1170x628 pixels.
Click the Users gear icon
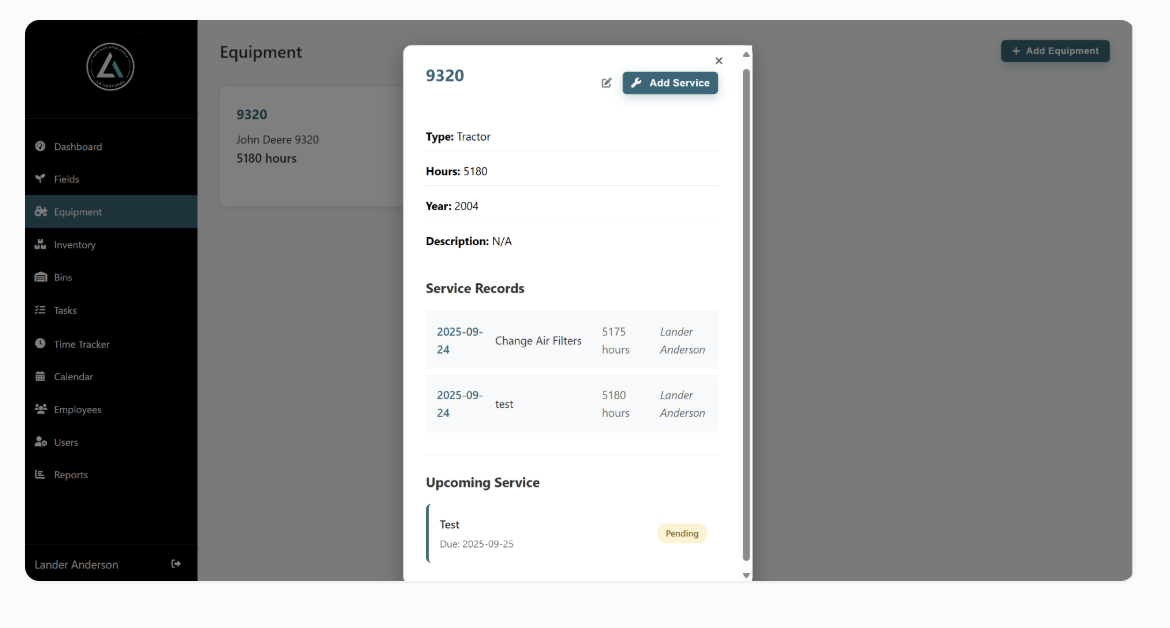(41, 442)
